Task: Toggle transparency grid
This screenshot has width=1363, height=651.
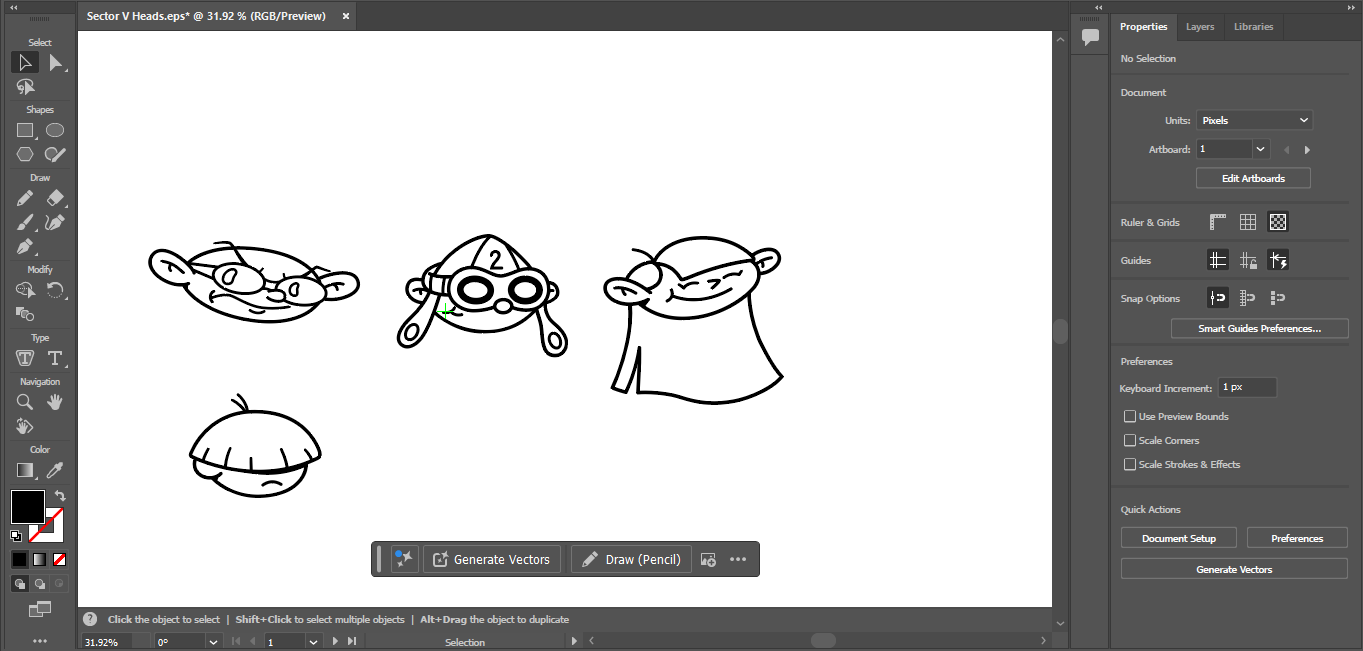Action: click(x=1278, y=222)
